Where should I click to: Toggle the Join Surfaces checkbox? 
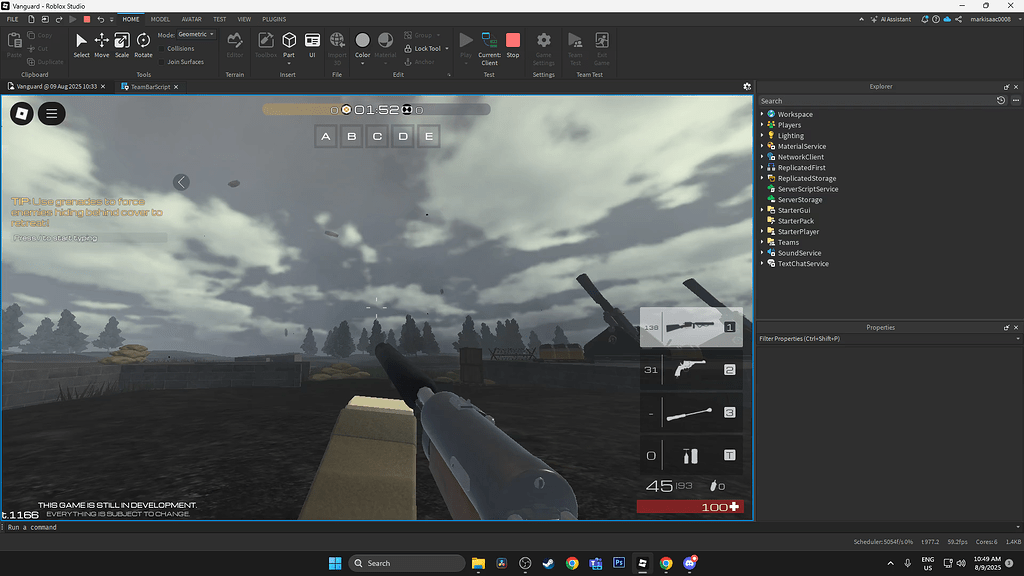click(x=162, y=62)
